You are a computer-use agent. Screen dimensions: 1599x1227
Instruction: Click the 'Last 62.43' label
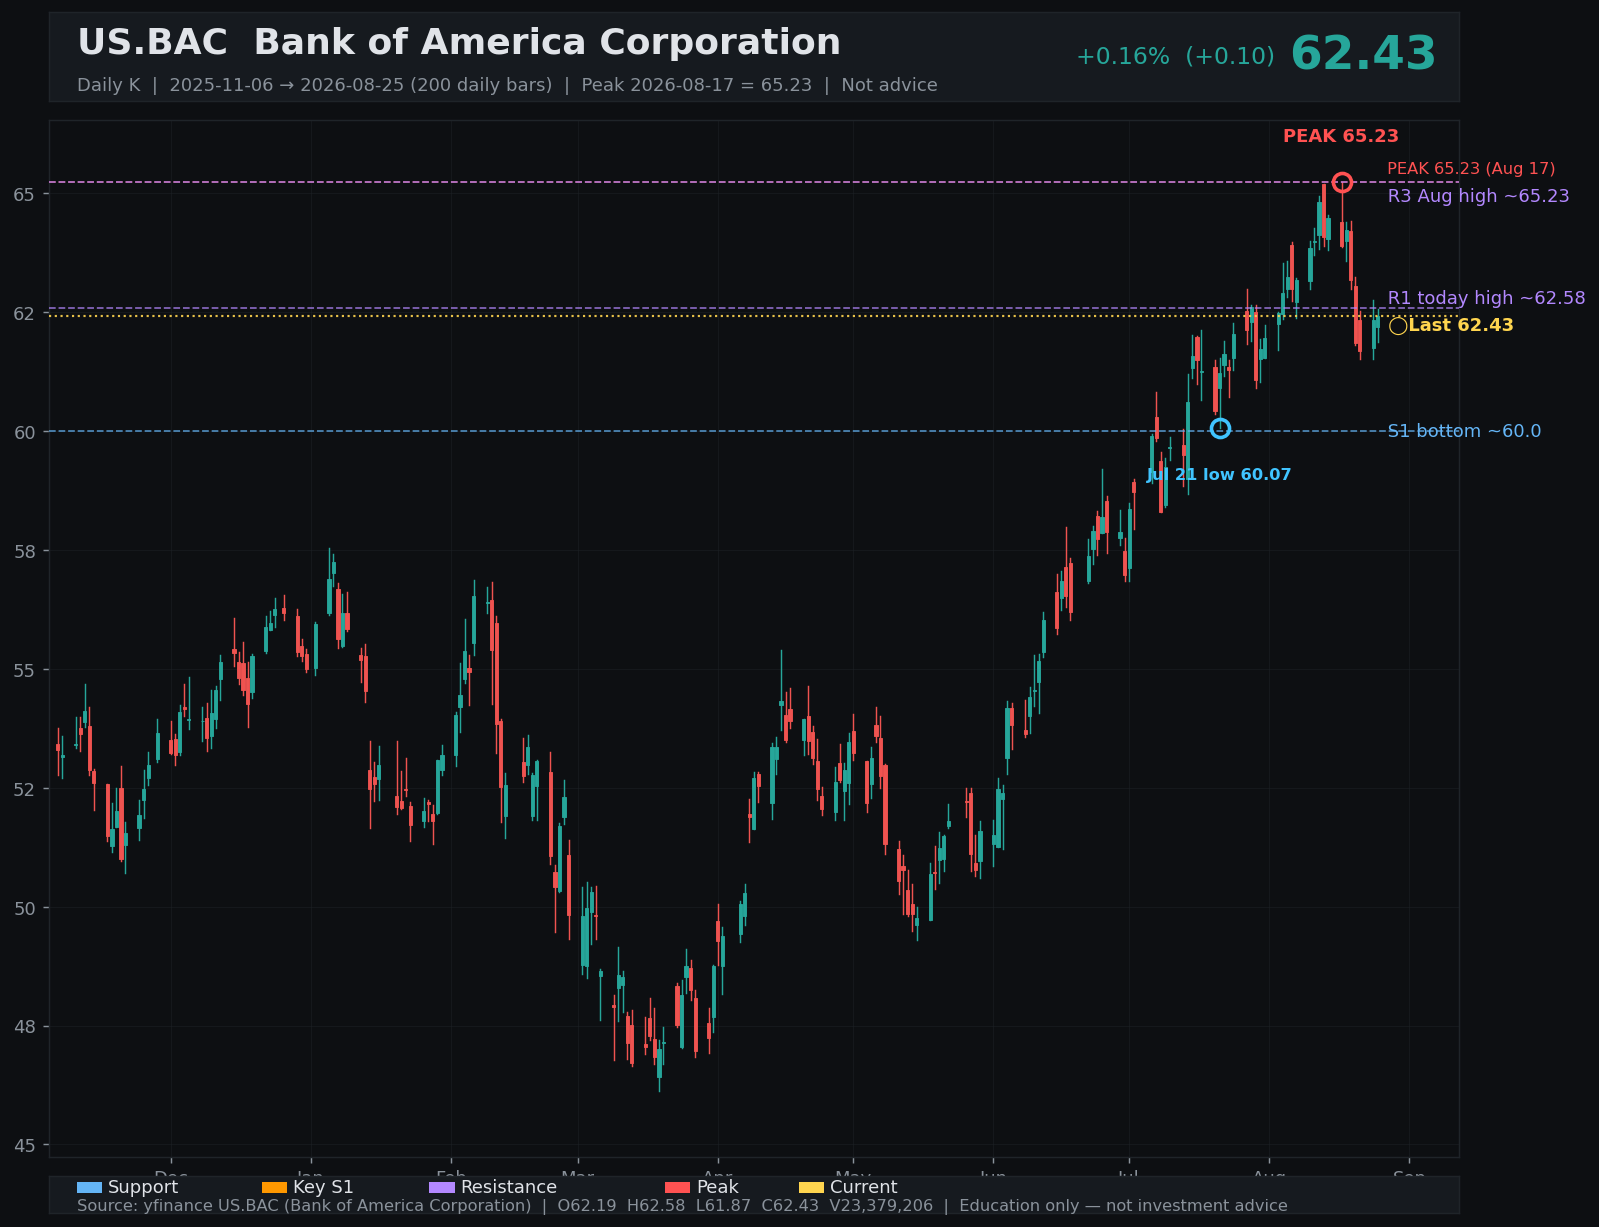point(1460,325)
